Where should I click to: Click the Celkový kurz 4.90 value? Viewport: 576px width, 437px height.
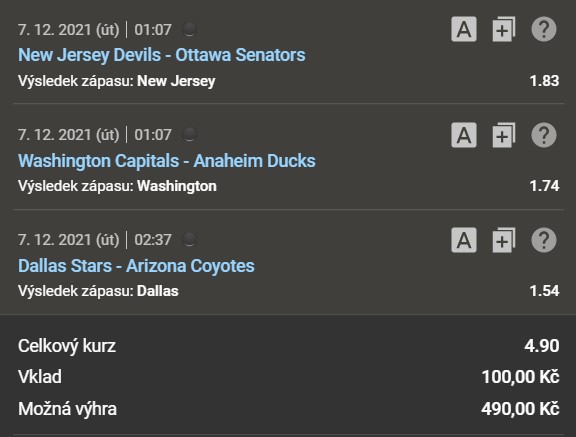(542, 346)
